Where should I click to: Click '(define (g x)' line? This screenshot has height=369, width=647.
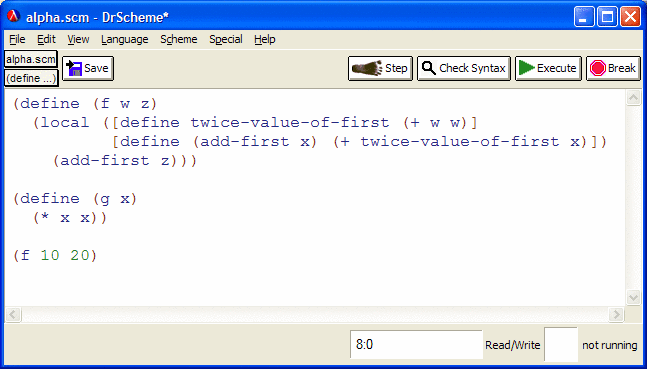(x=75, y=199)
